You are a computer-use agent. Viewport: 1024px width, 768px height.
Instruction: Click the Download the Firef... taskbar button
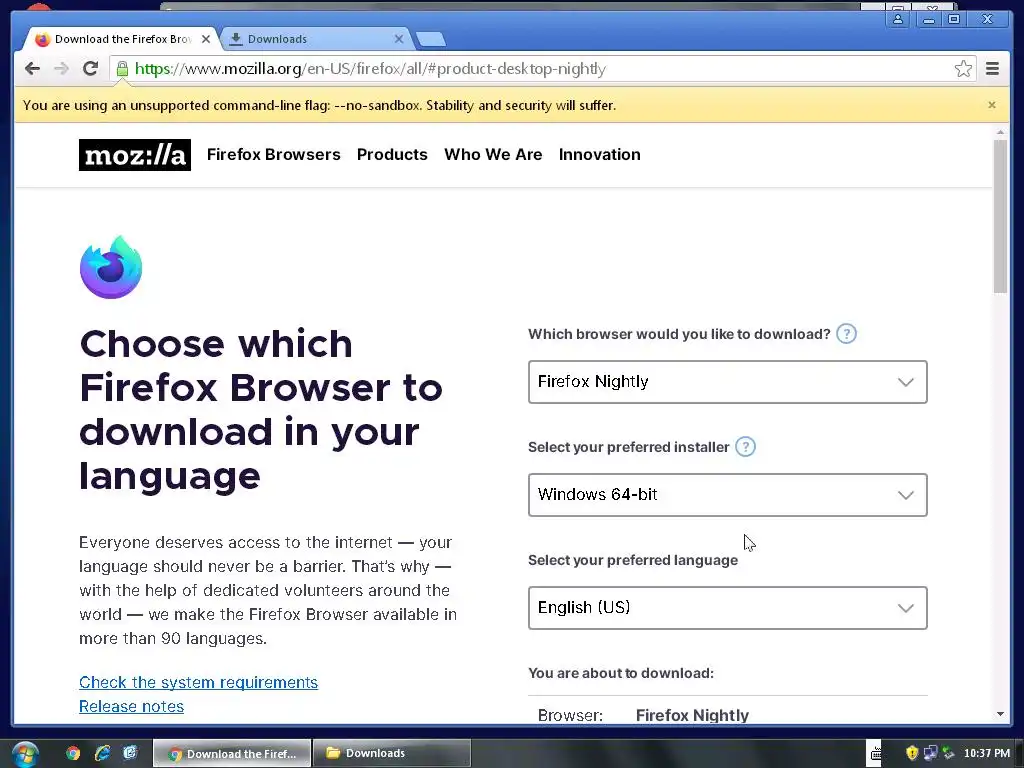tap(232, 754)
